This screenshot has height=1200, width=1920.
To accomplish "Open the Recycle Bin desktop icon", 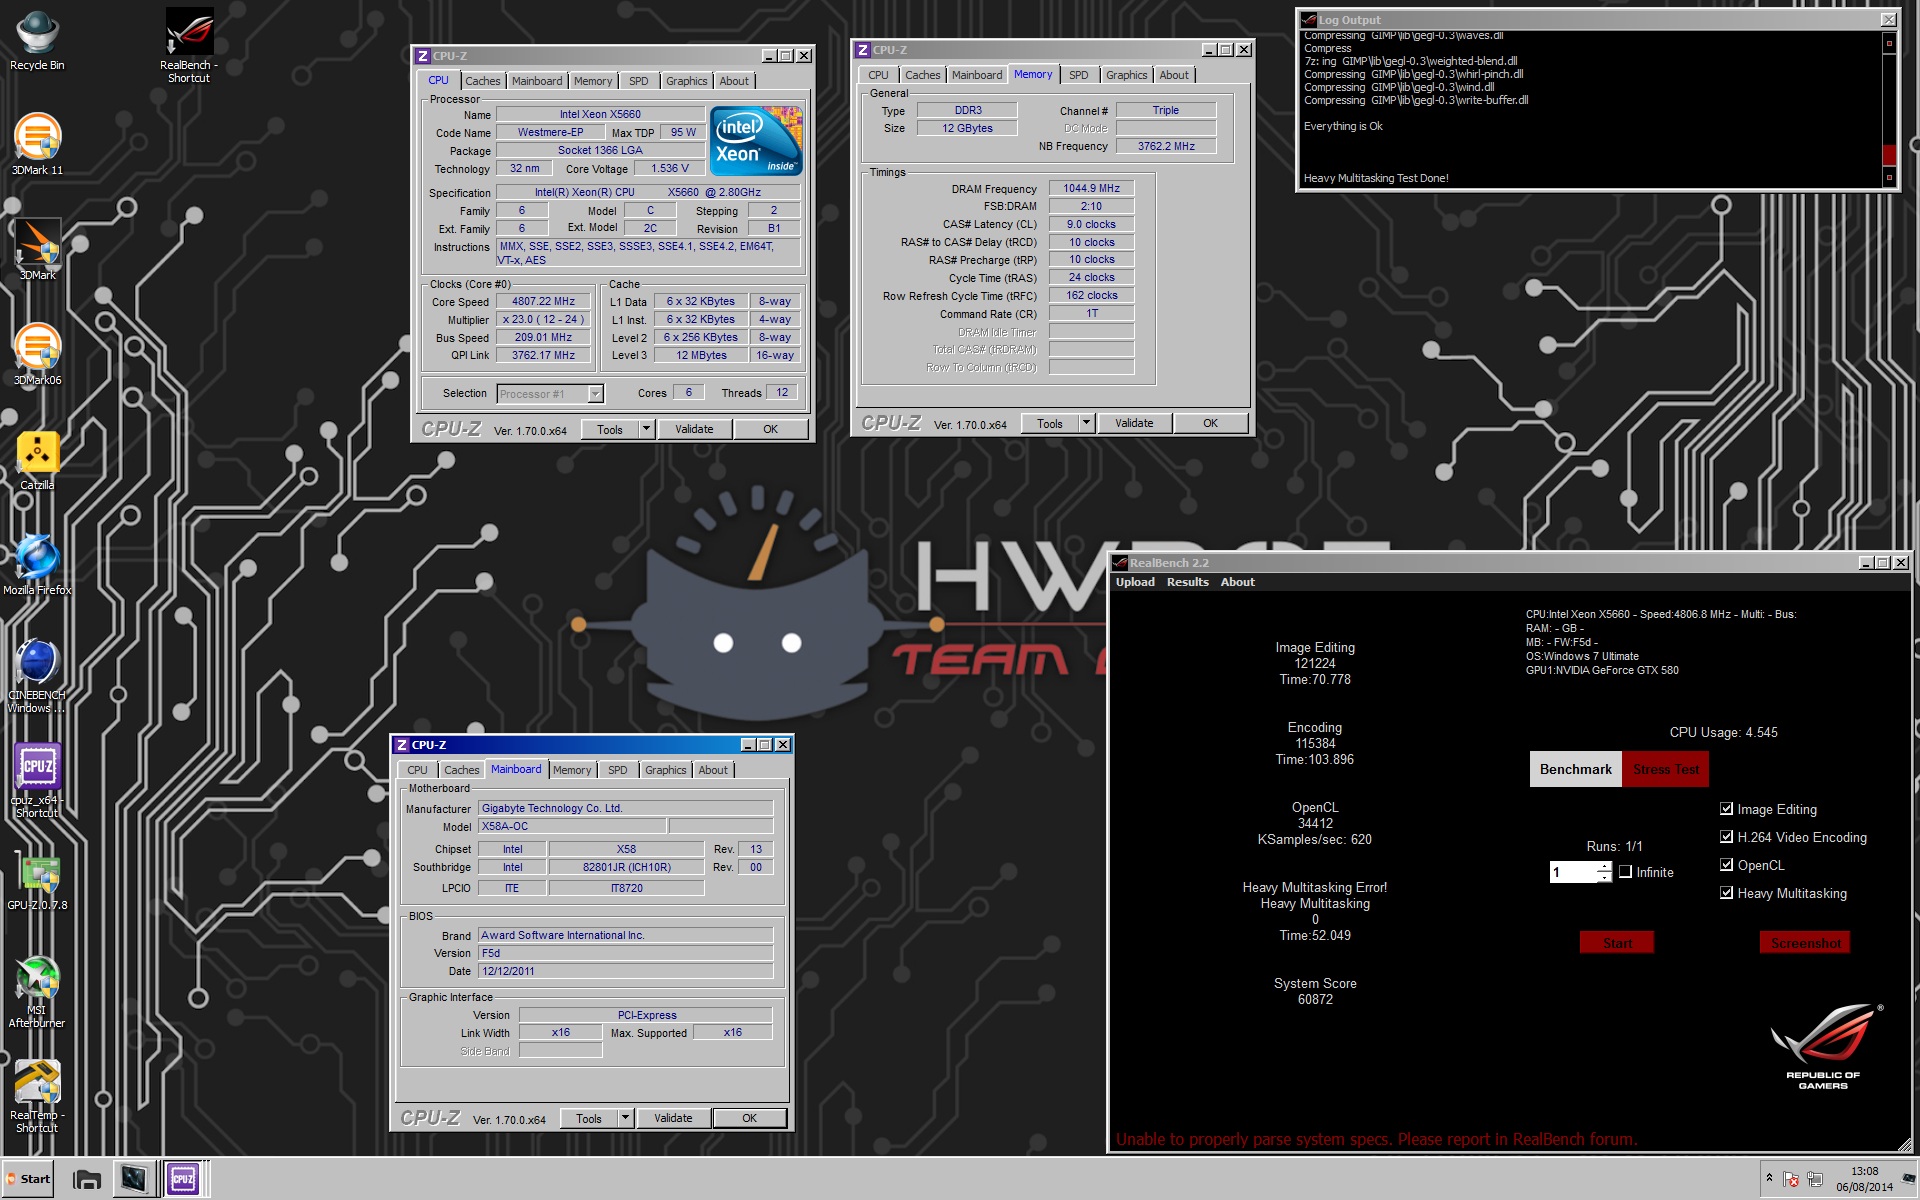I will tap(37, 40).
